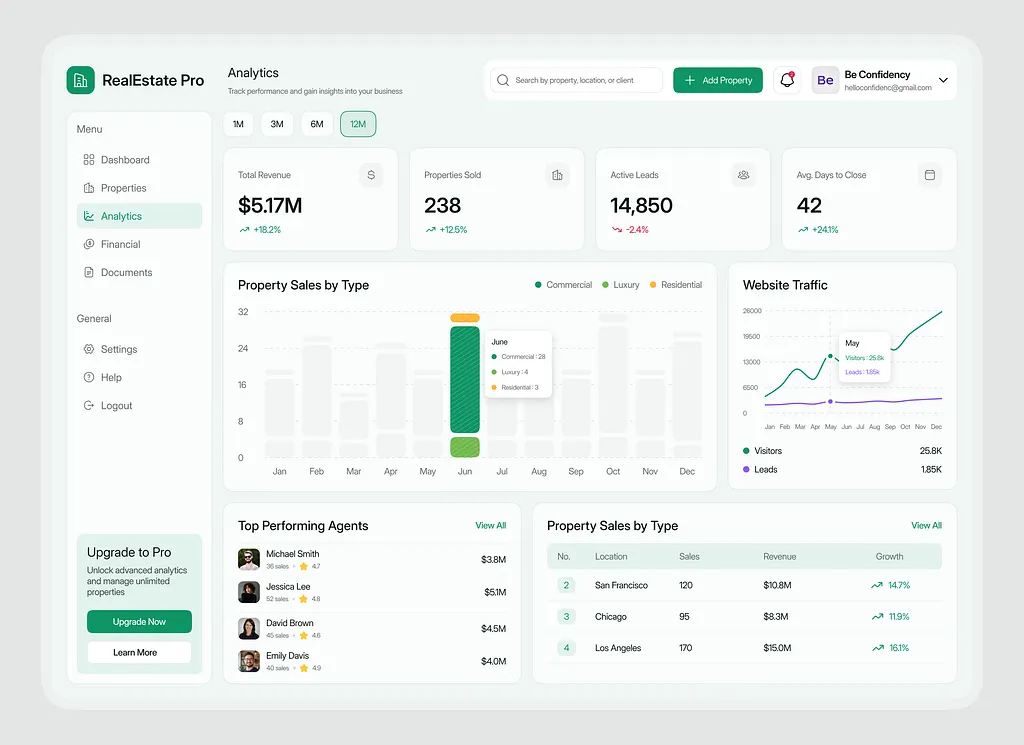This screenshot has height=745, width=1024.
Task: Select the 3M time range
Action: click(277, 124)
